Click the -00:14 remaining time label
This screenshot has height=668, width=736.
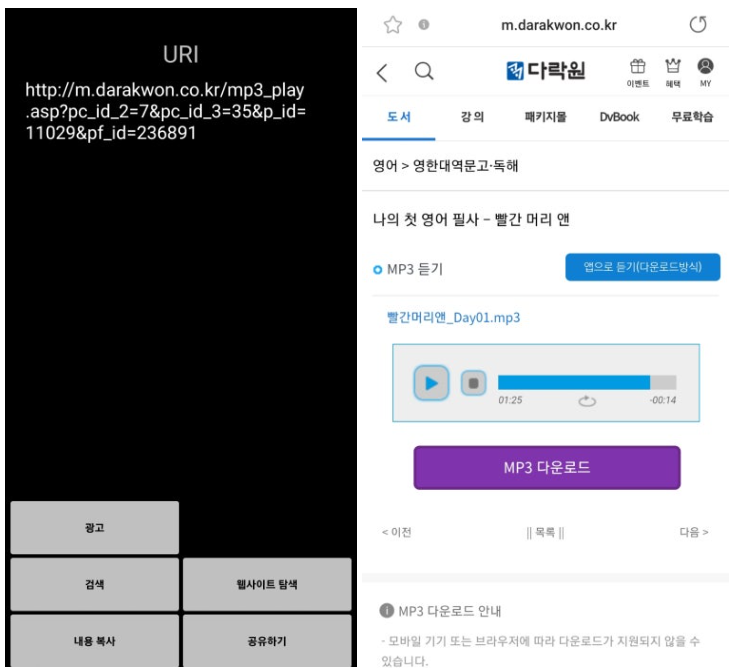[663, 400]
